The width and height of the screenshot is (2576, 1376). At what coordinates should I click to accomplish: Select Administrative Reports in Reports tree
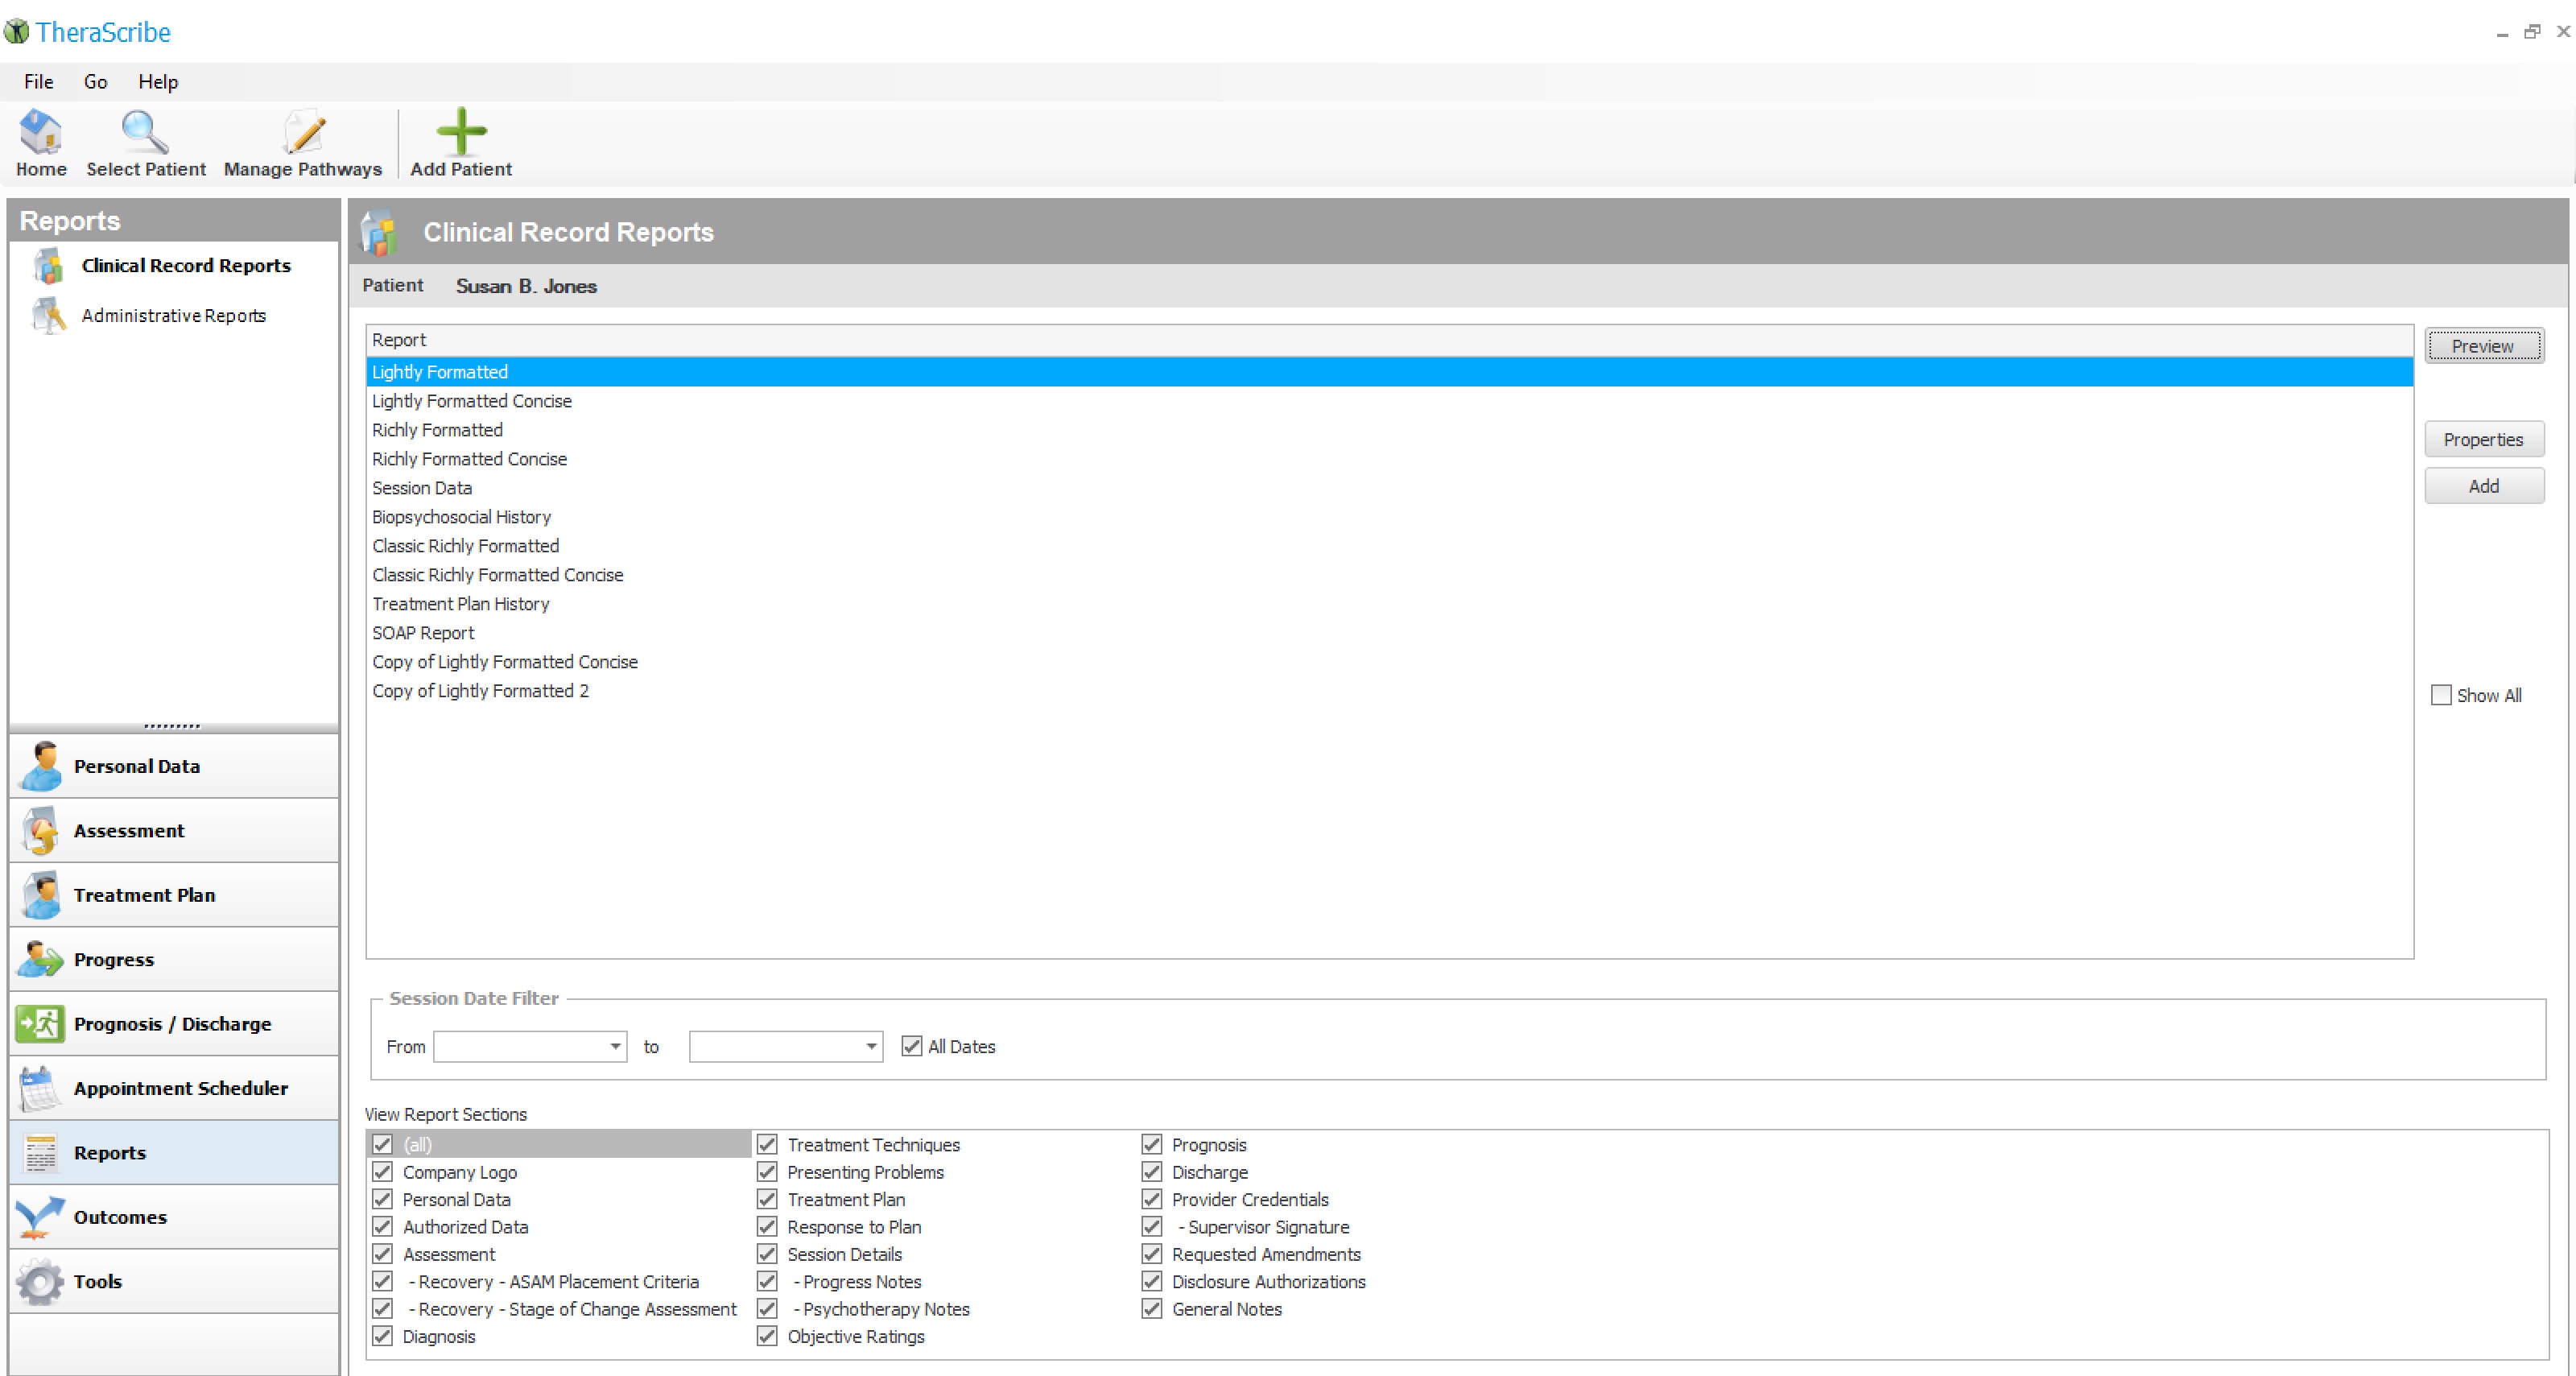[174, 316]
